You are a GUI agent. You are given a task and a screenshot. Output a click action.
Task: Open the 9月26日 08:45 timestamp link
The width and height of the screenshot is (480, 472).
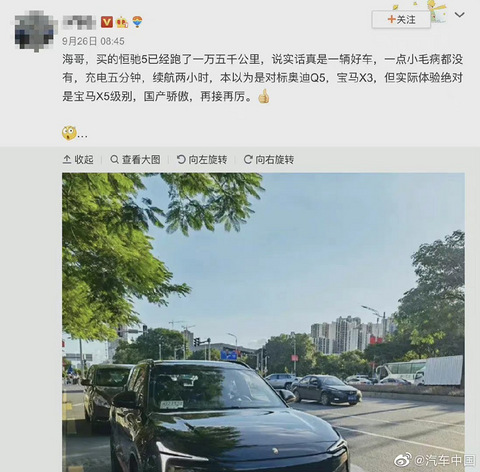point(93,41)
